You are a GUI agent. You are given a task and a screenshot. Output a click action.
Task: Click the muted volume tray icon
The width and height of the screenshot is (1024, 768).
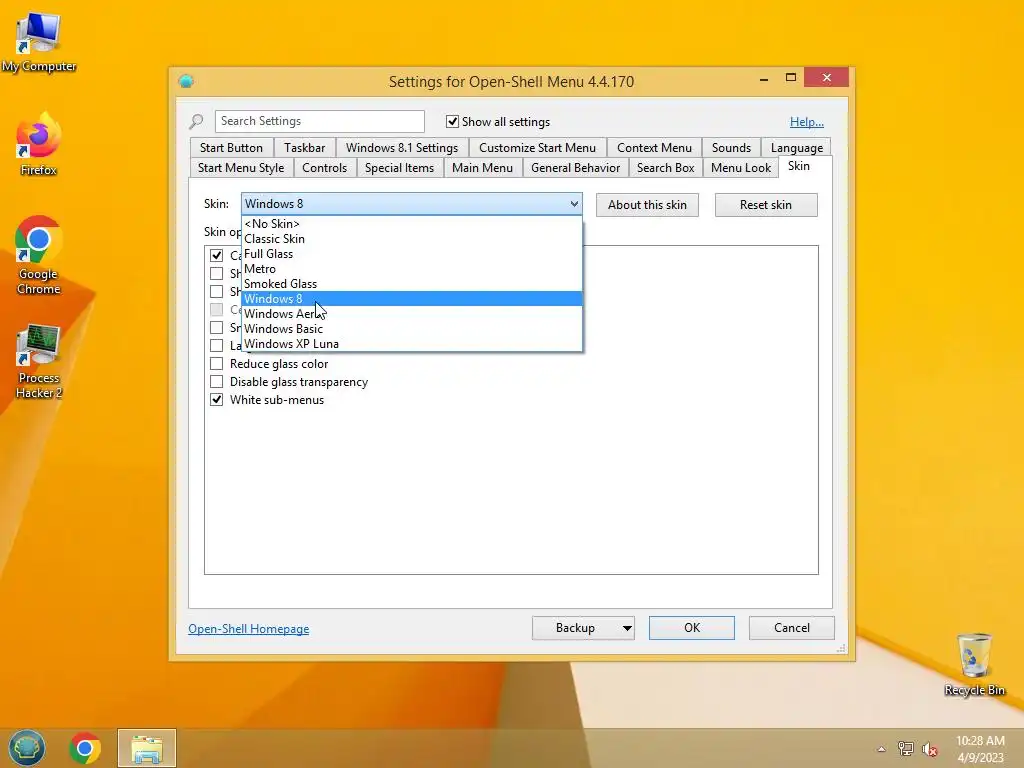pos(929,749)
